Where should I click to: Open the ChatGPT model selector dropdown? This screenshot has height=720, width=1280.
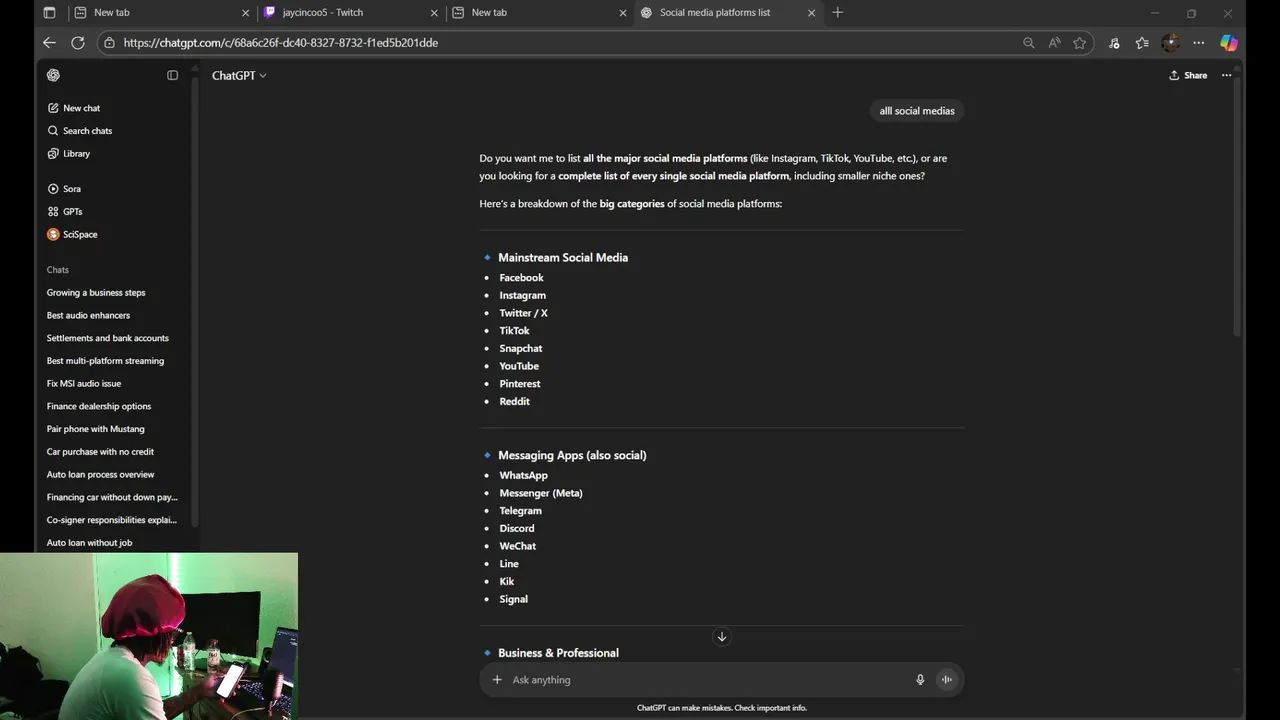239,76
